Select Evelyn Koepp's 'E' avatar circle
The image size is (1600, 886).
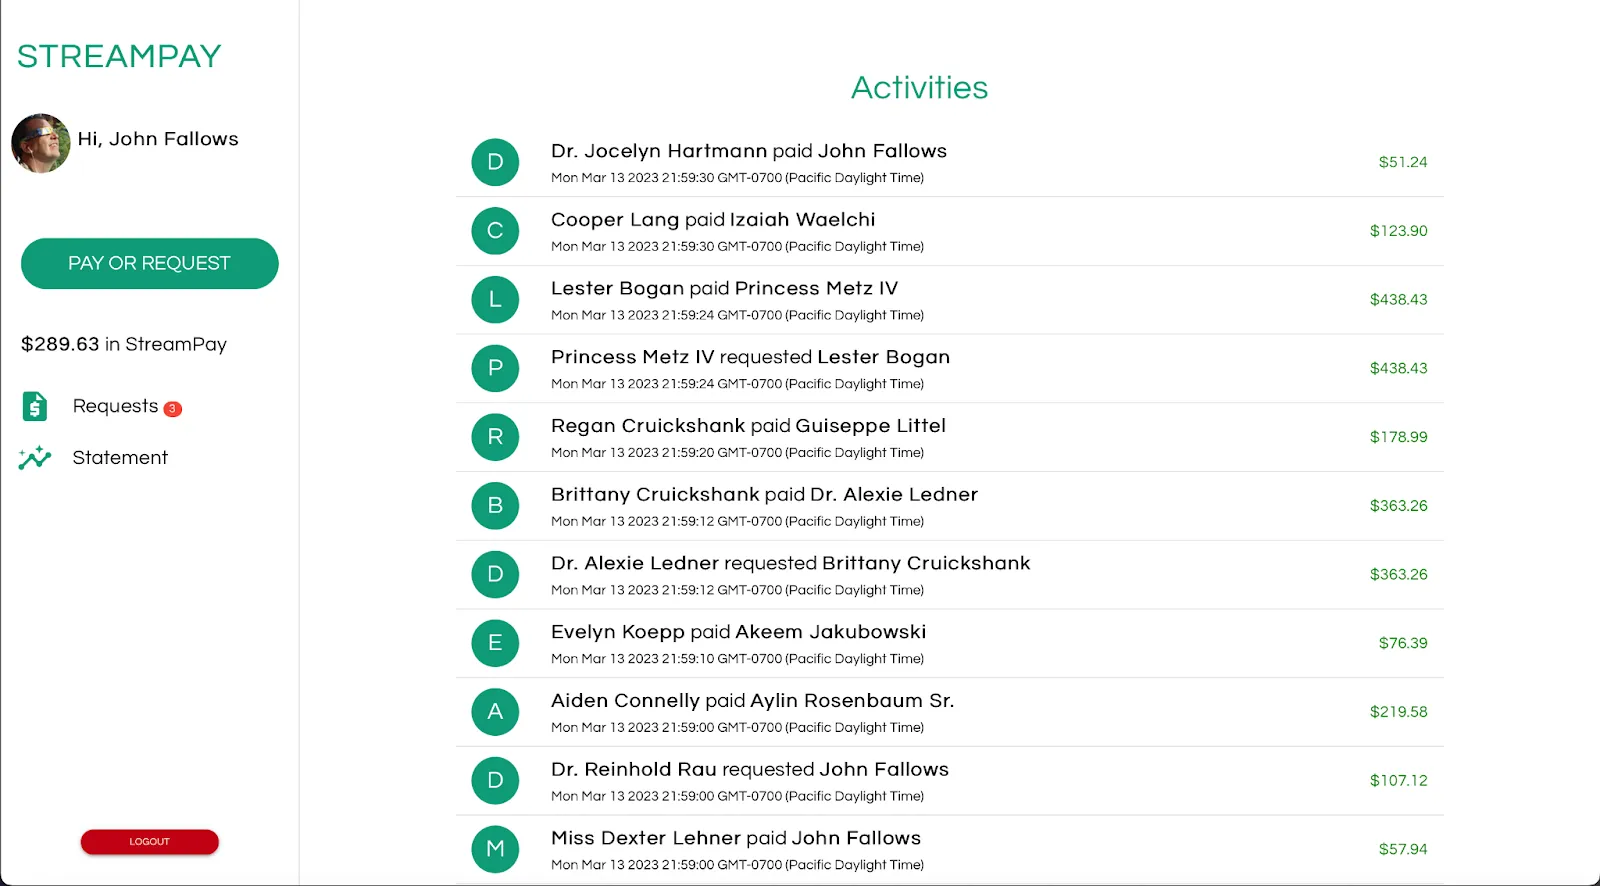point(494,643)
